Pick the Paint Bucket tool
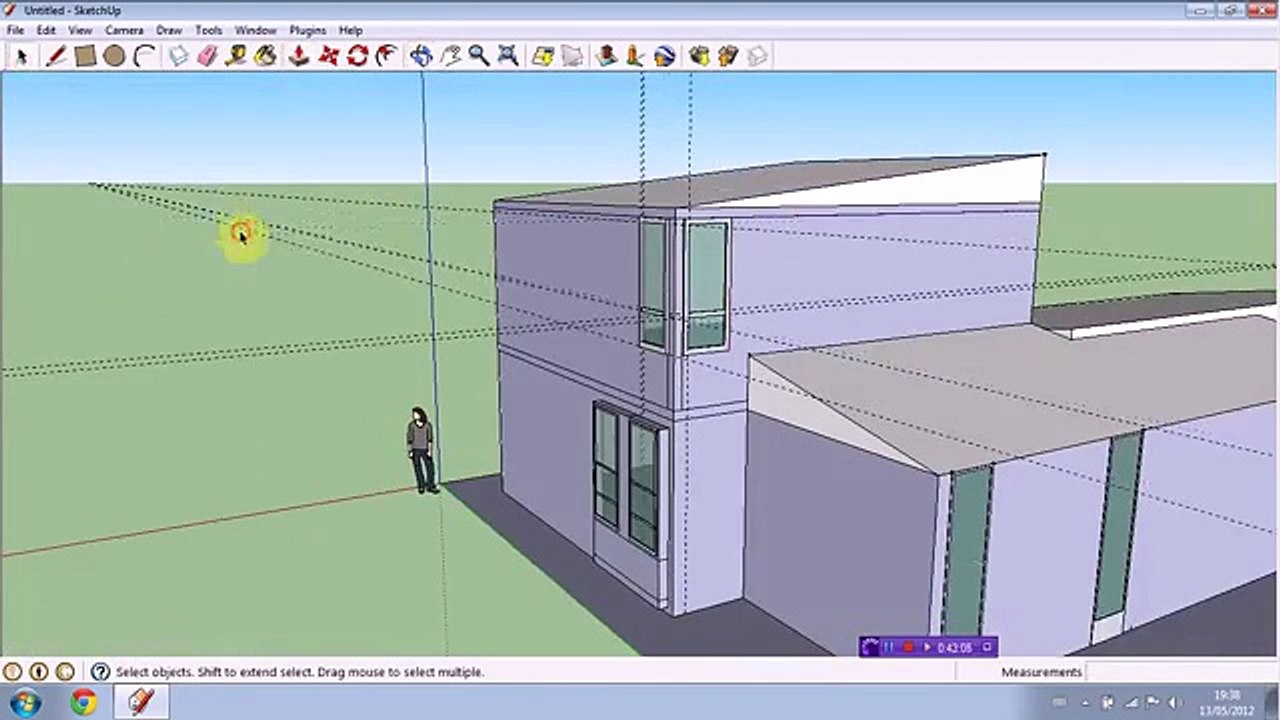 (x=265, y=56)
